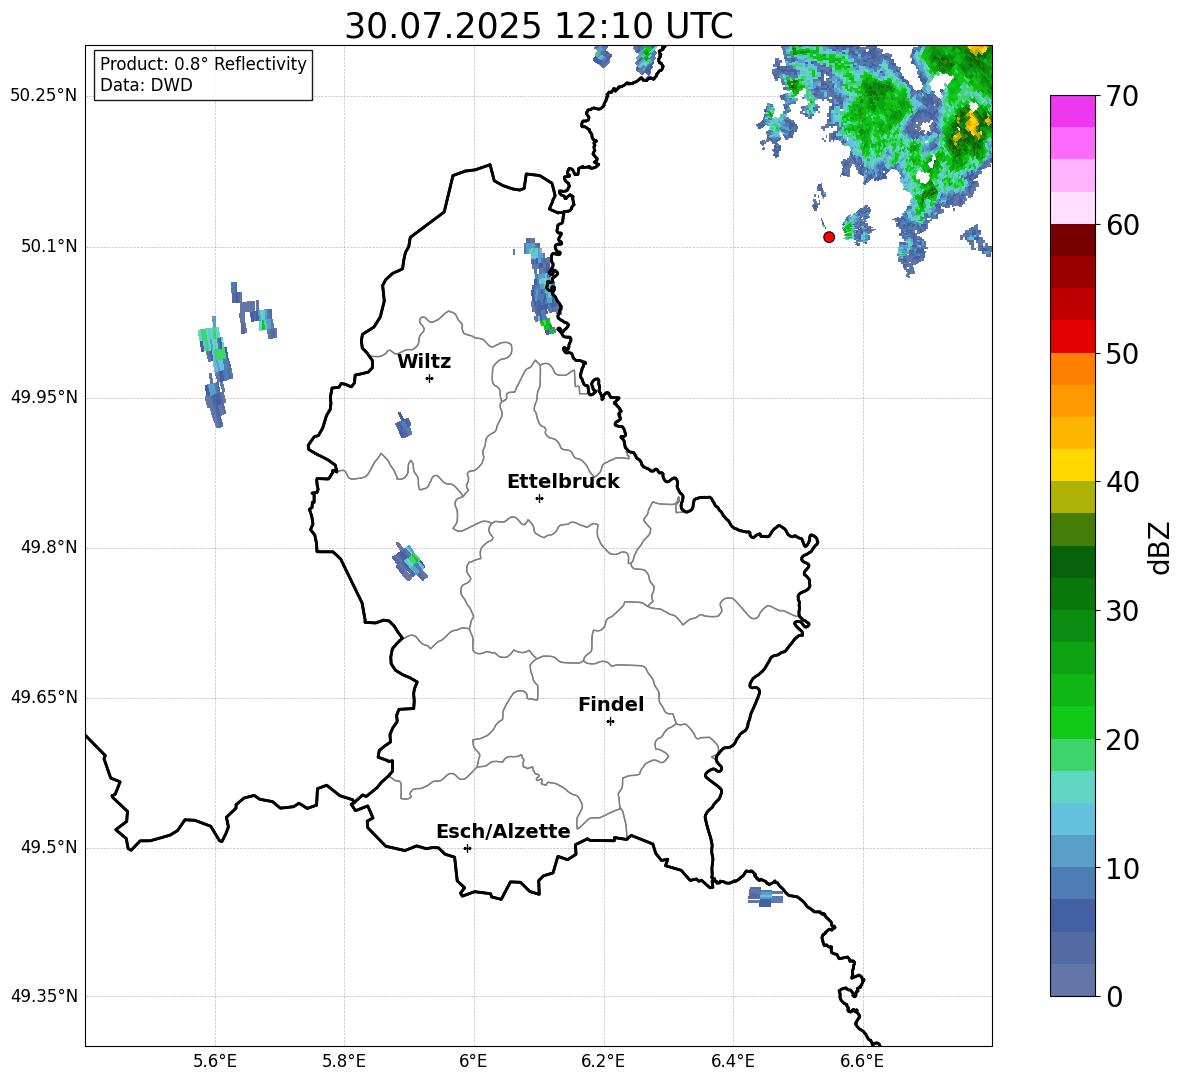The height and width of the screenshot is (1081, 1184).
Task: Click the small radar echo south of Wiltz
Action: tap(404, 427)
